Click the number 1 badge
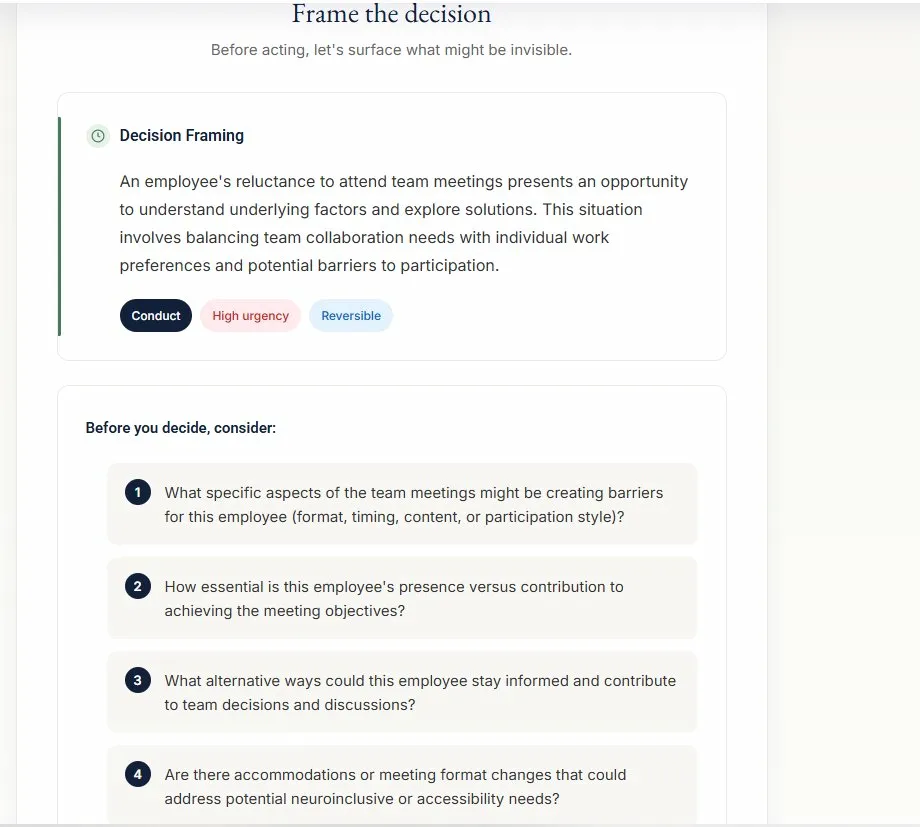The height and width of the screenshot is (827, 920). (138, 493)
